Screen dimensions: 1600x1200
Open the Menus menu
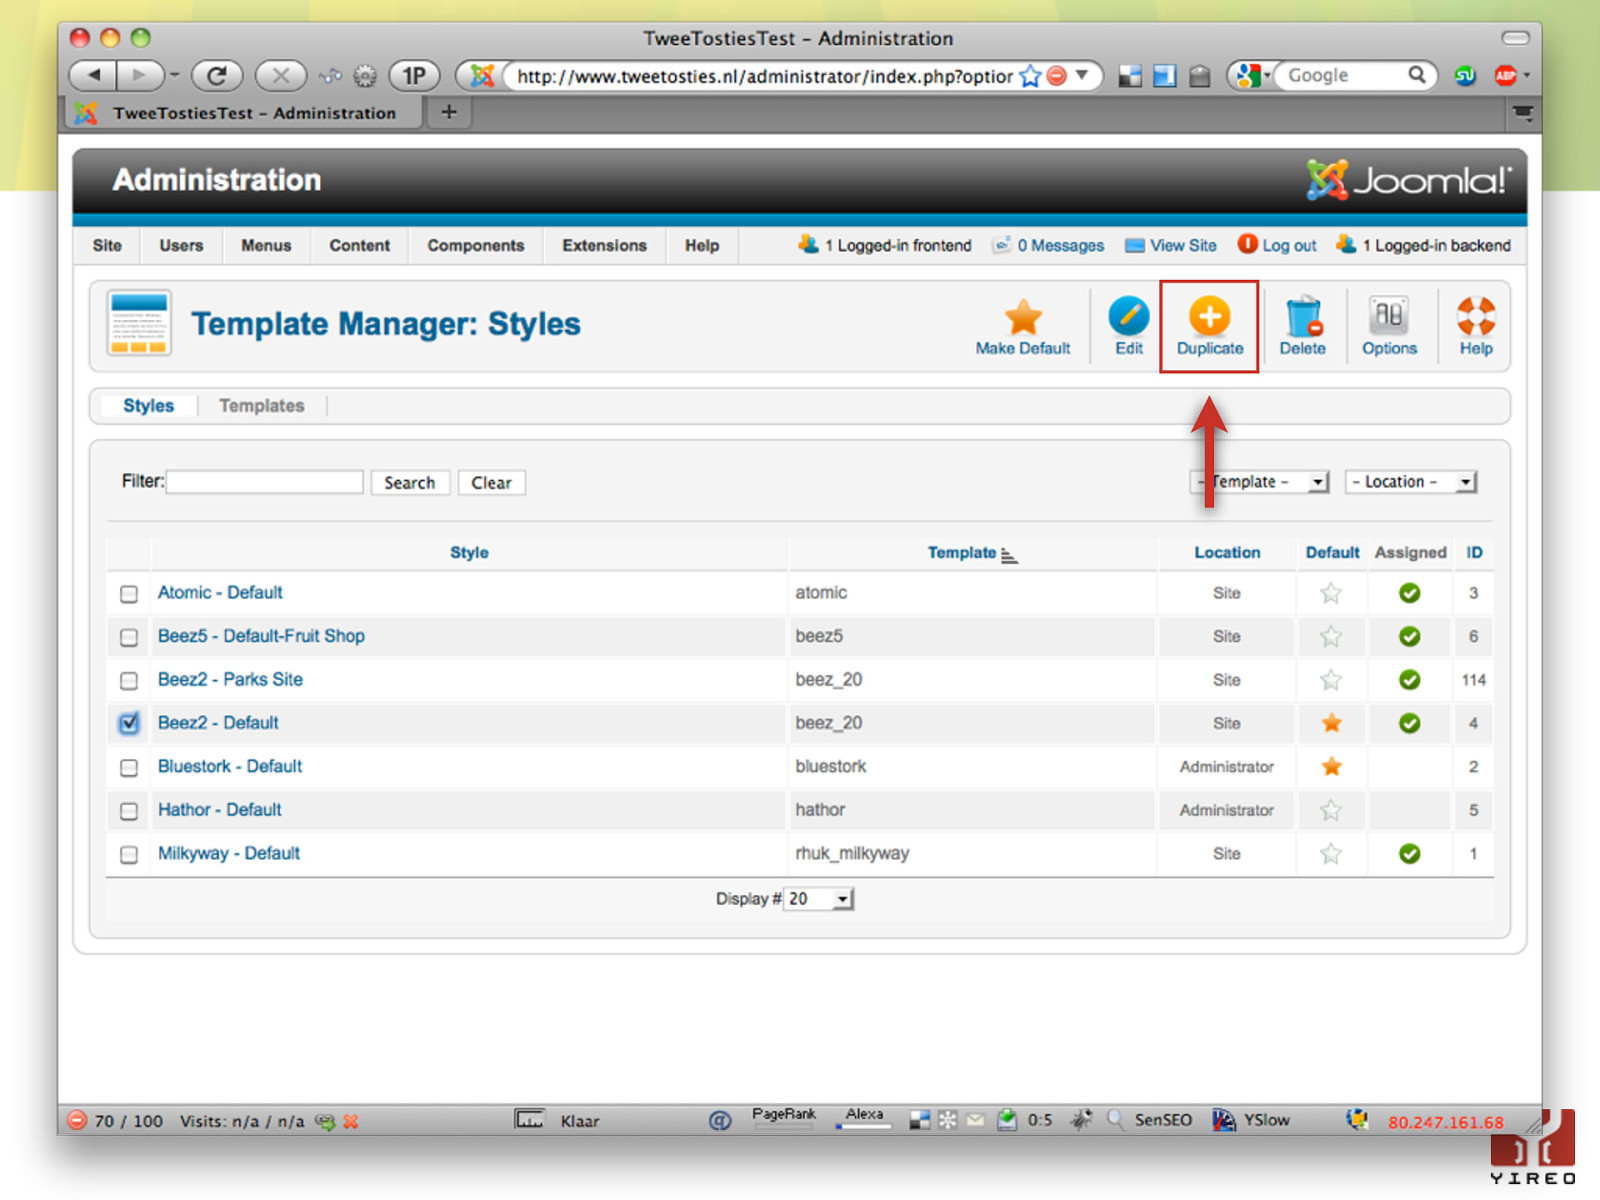pos(266,245)
